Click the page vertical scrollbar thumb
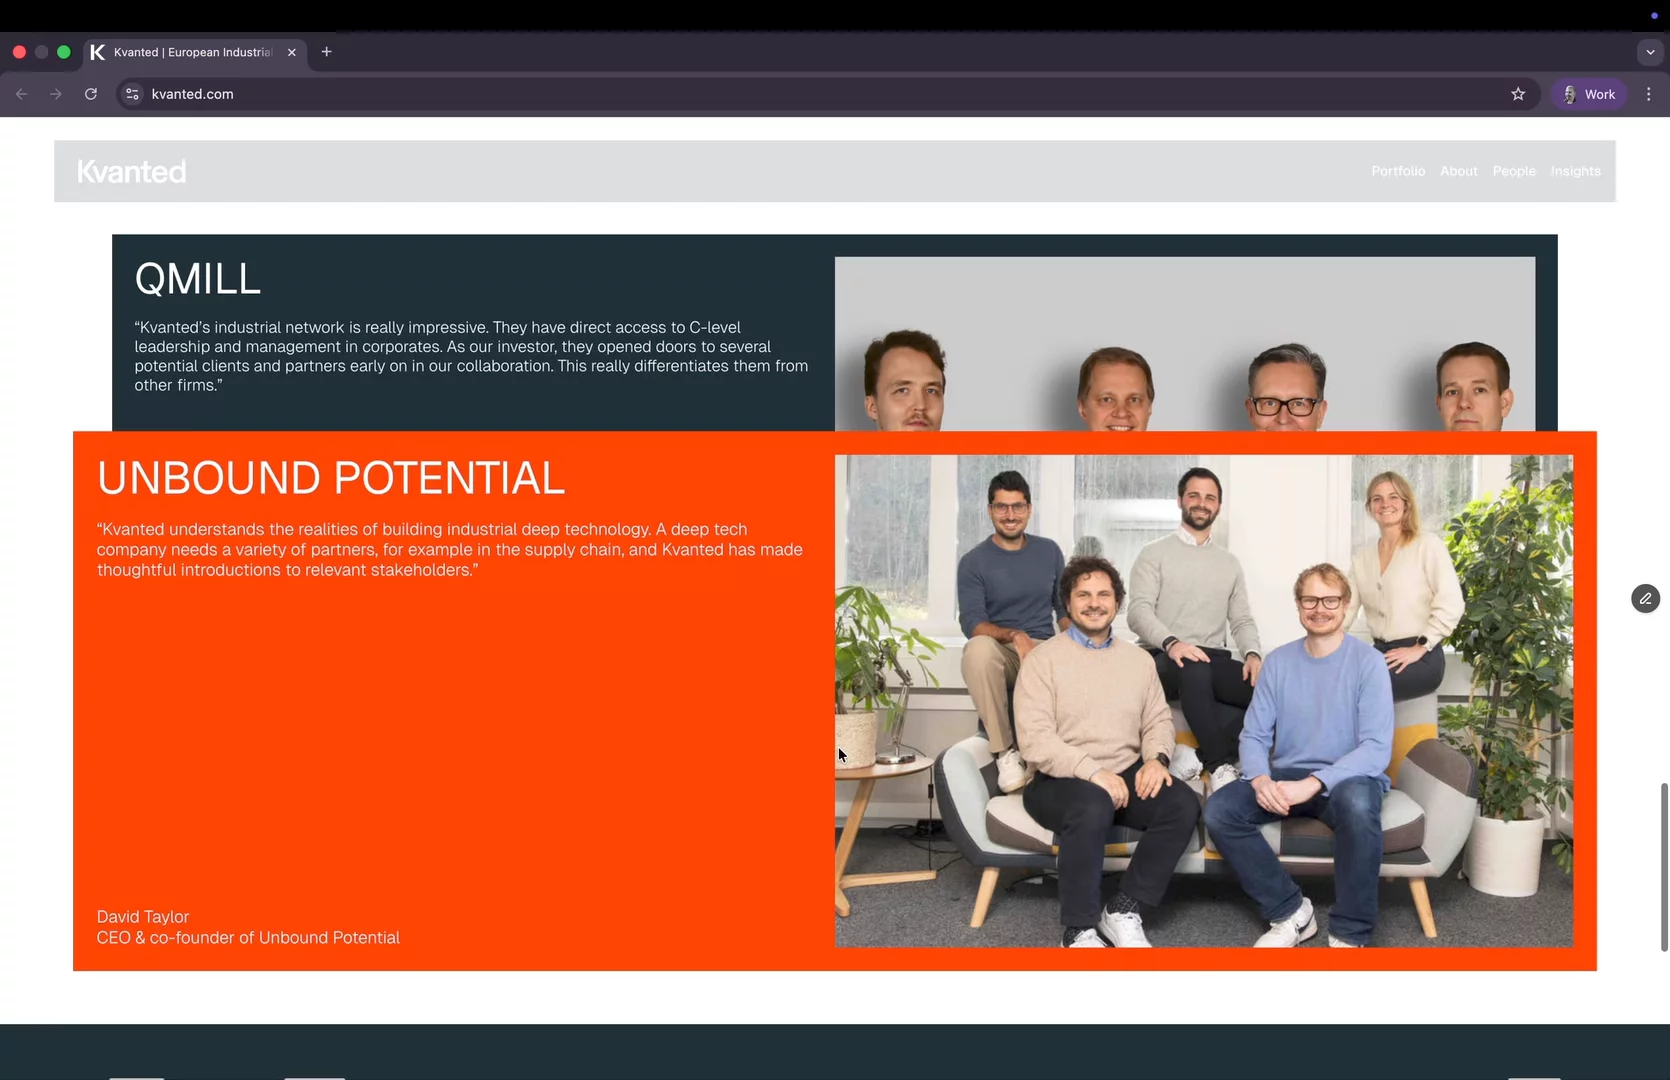Screen dimensions: 1670x1080 (1664, 867)
